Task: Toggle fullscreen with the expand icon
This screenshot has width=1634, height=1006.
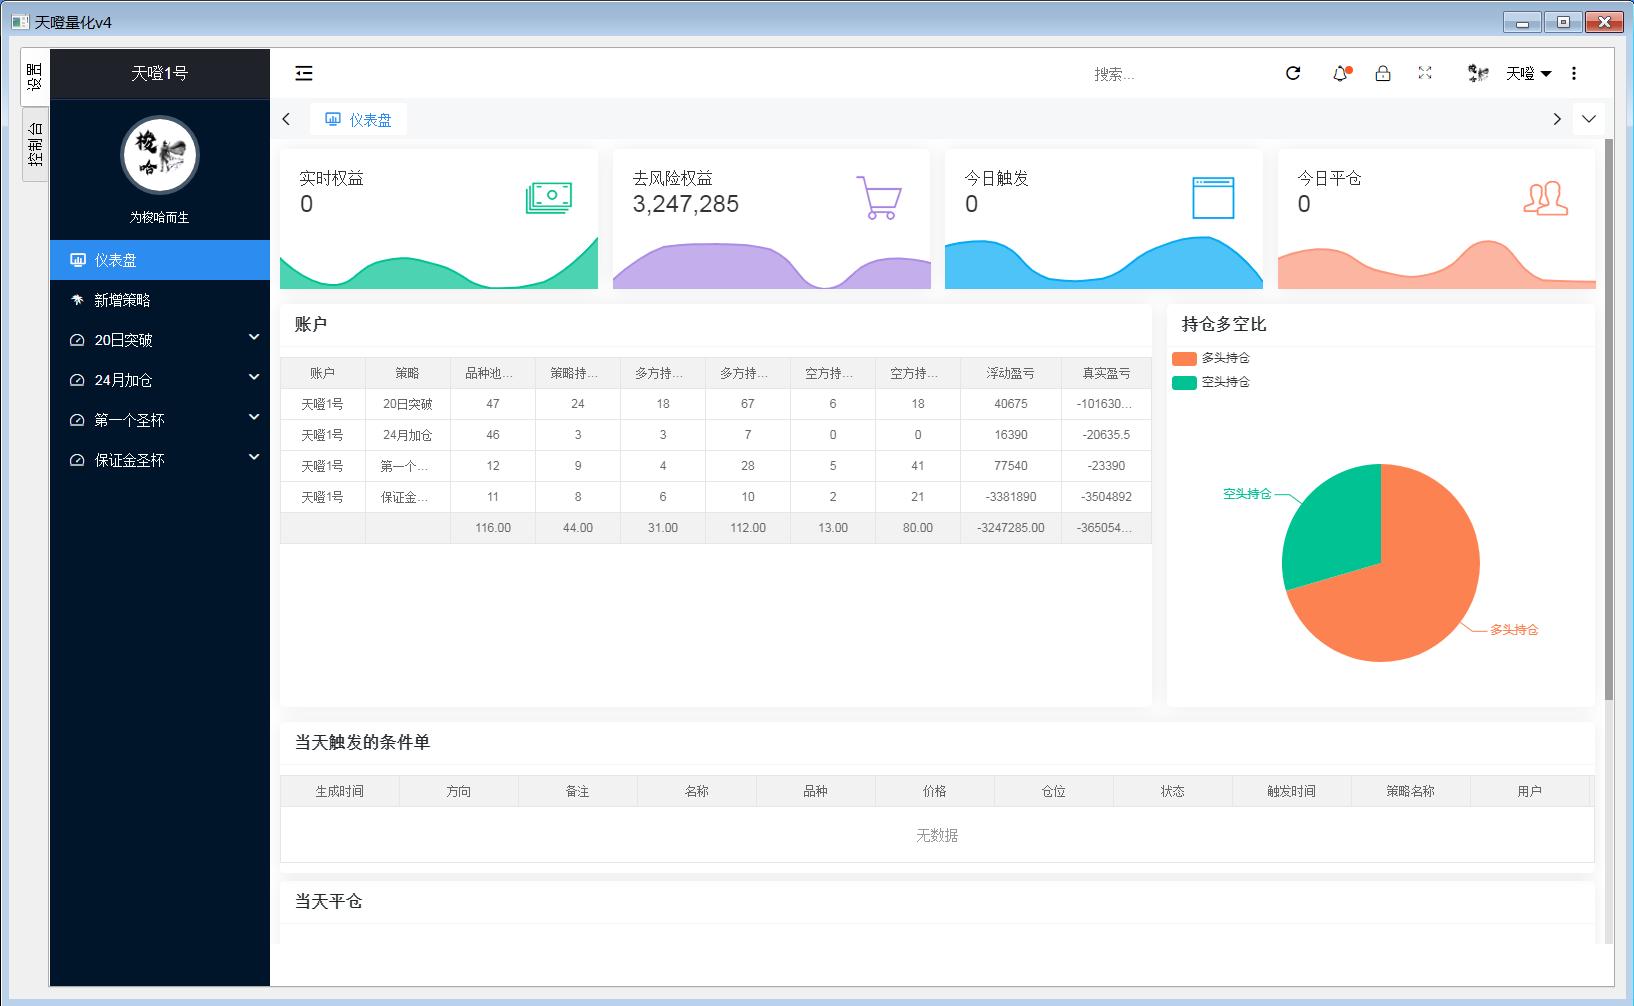Action: point(1425,73)
